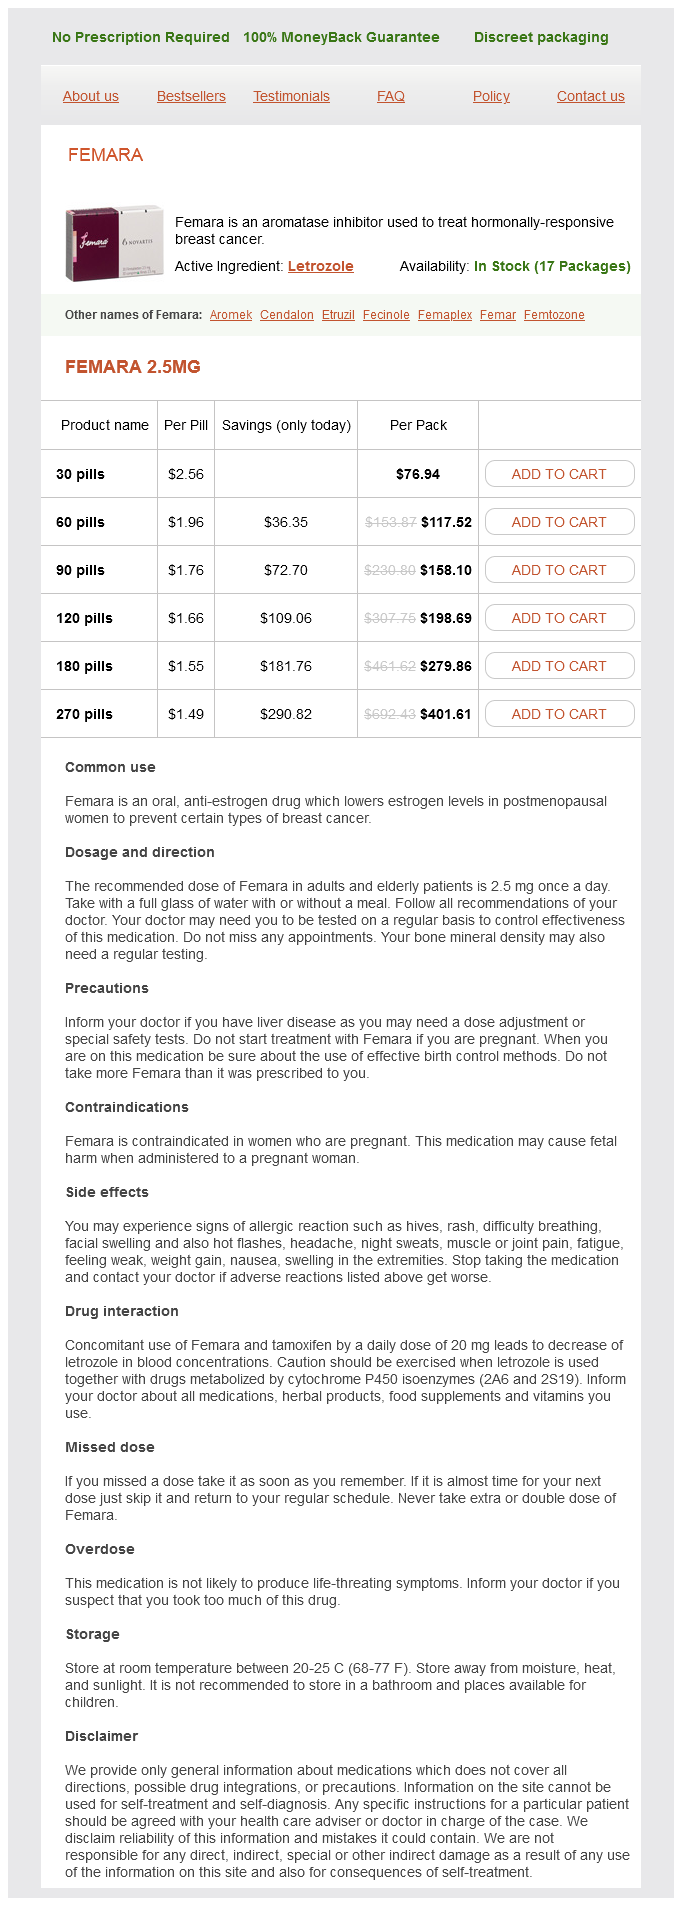This screenshot has height=1906, width=682.
Task: Open the Policy page
Action: pyautogui.click(x=491, y=96)
